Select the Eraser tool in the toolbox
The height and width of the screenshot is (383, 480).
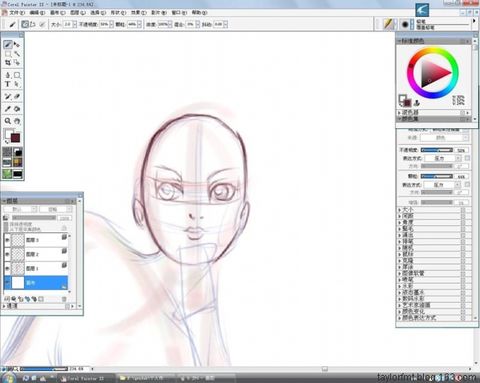[17, 97]
